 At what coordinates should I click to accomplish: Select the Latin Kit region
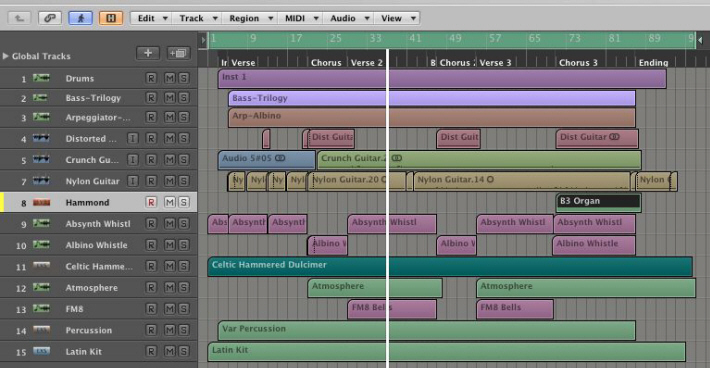point(446,351)
